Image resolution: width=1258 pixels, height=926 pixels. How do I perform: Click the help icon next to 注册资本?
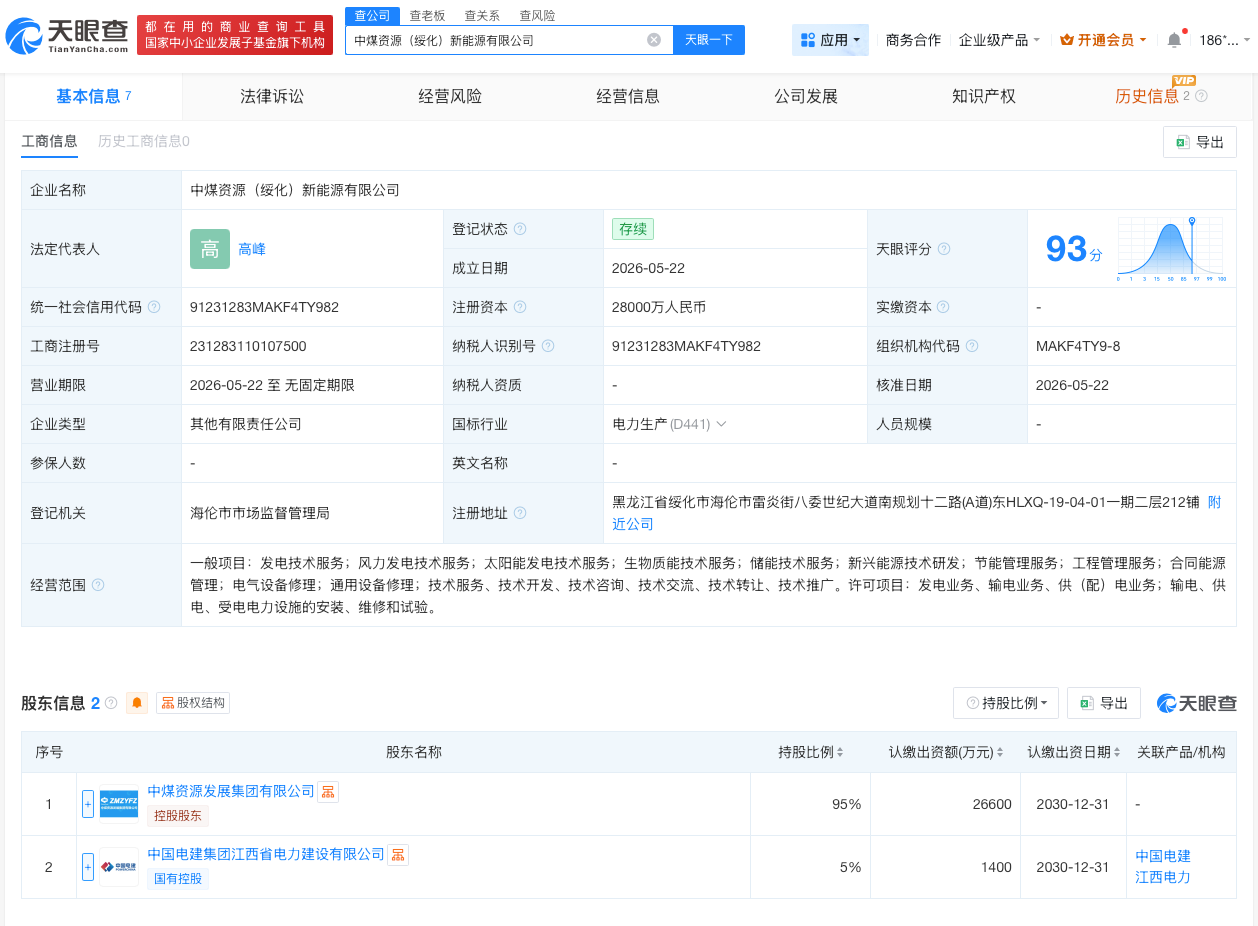tap(520, 307)
